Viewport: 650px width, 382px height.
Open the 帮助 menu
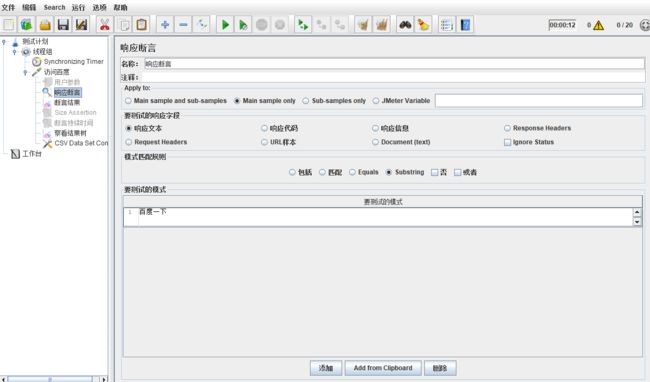121,7
